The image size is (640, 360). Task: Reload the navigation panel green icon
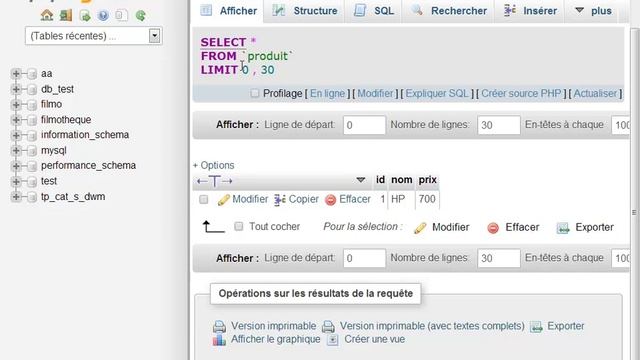(140, 16)
